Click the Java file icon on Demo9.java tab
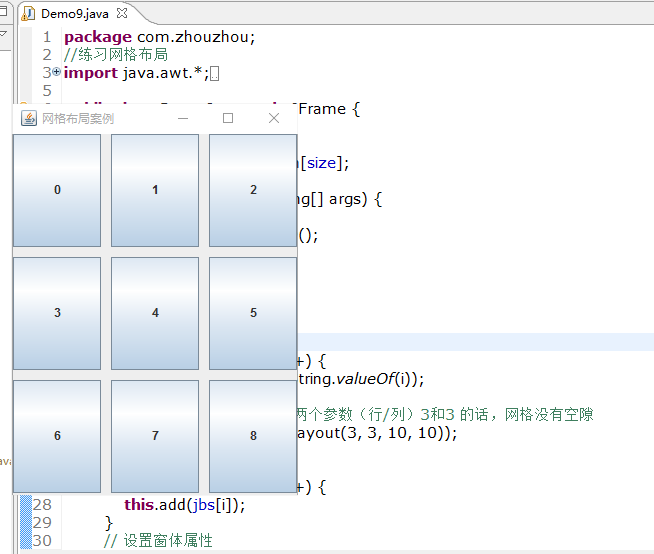Viewport: 654px width, 554px height. (28, 14)
